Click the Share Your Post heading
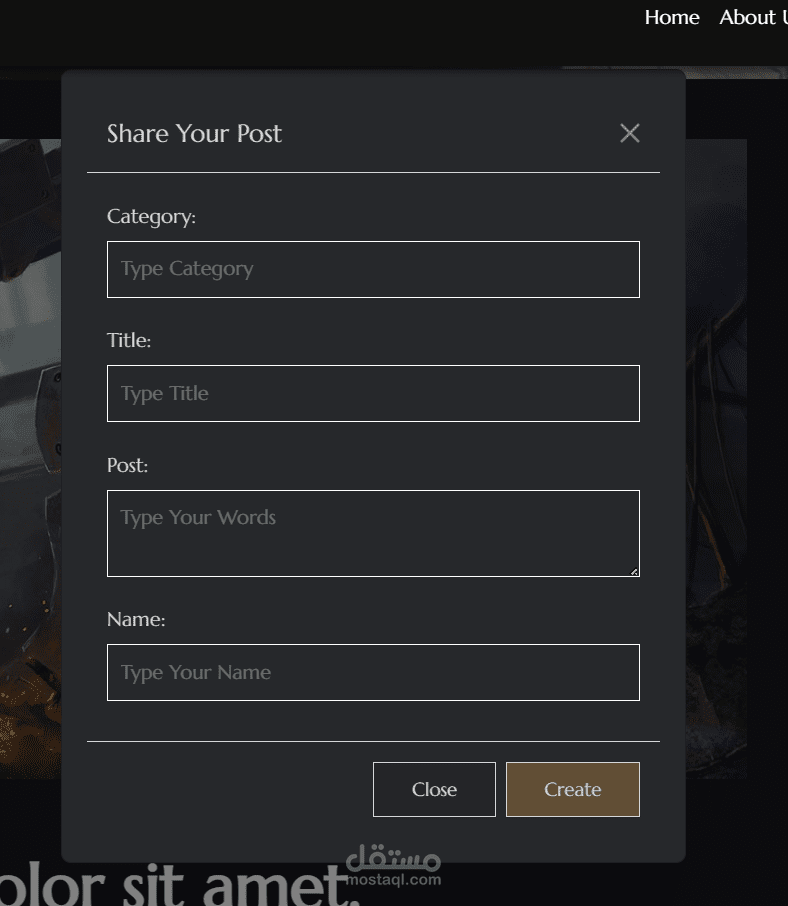The image size is (788, 906). coord(194,133)
